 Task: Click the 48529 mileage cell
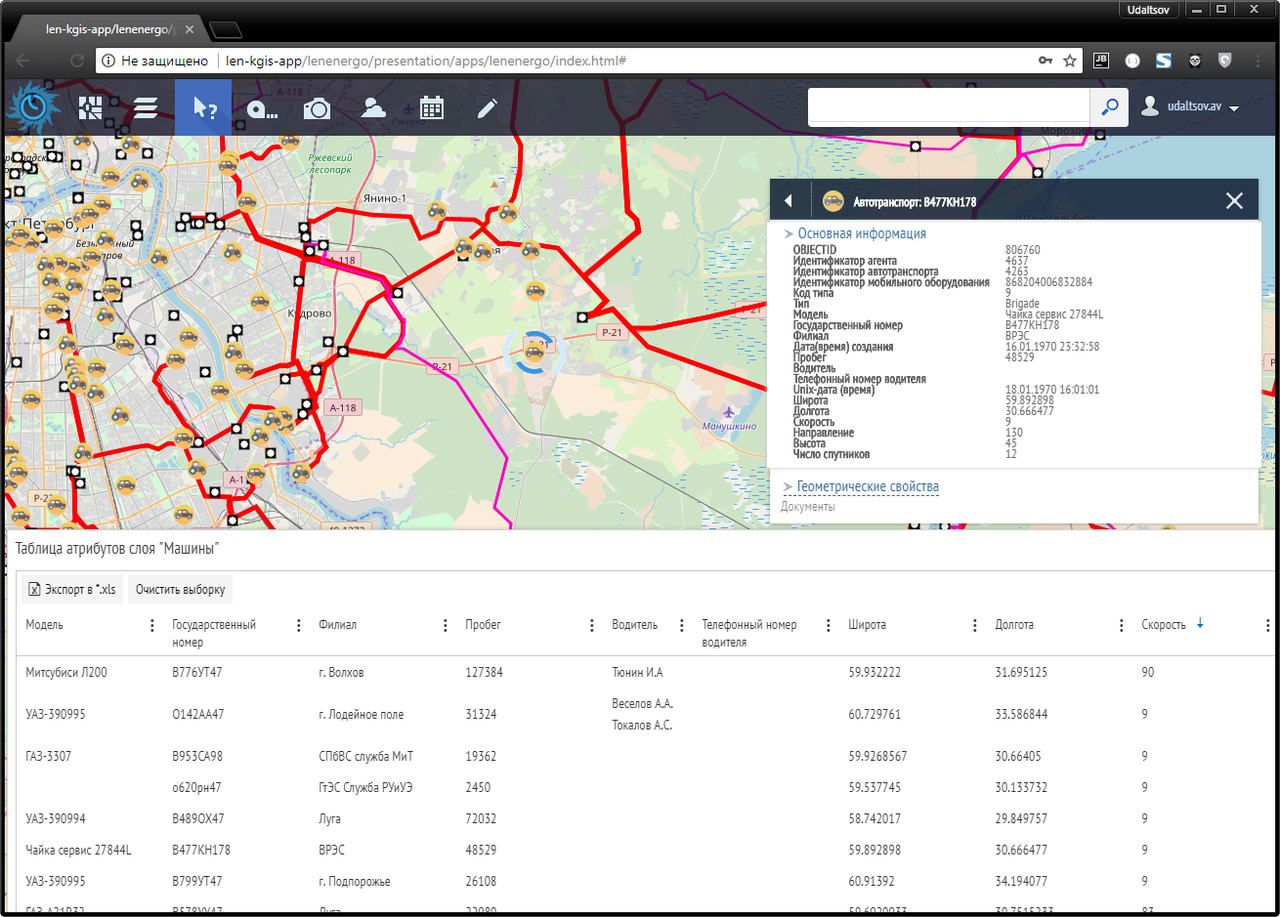click(481, 850)
